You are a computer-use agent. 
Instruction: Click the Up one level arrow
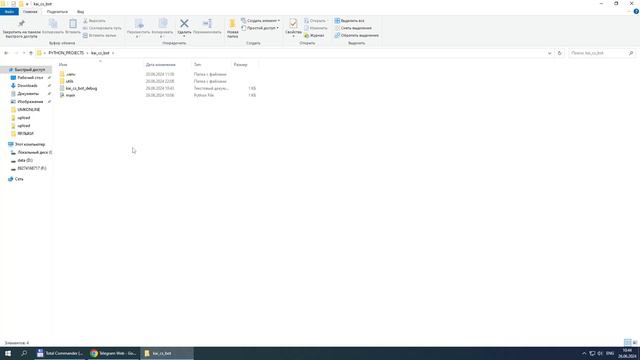(x=31, y=53)
